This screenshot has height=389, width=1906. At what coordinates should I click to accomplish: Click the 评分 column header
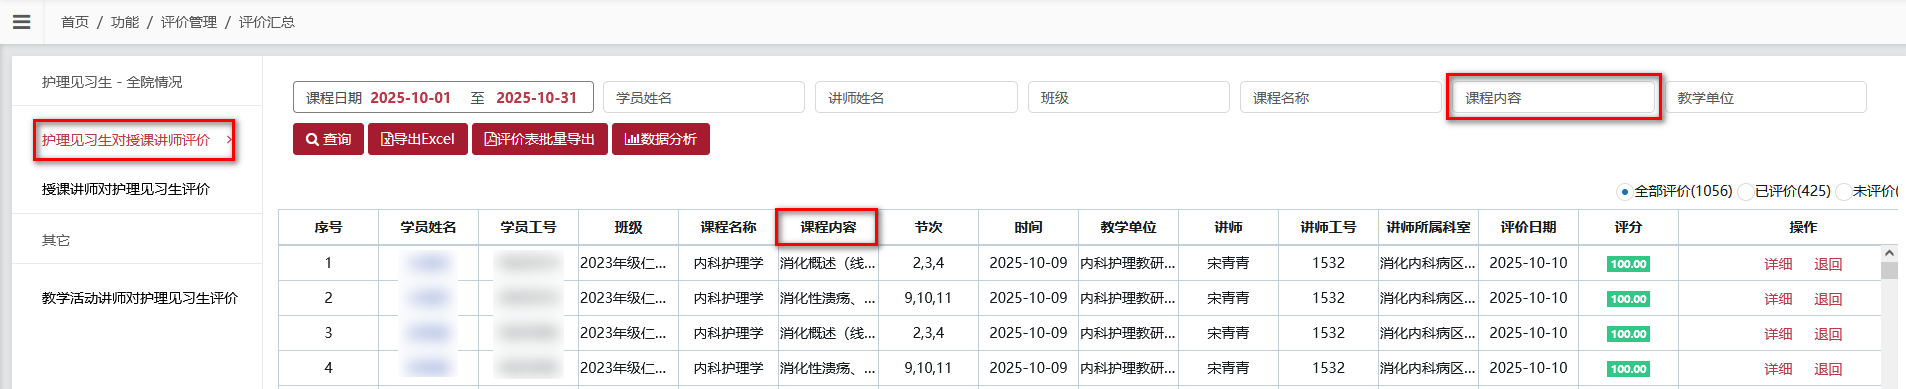pos(1628,227)
